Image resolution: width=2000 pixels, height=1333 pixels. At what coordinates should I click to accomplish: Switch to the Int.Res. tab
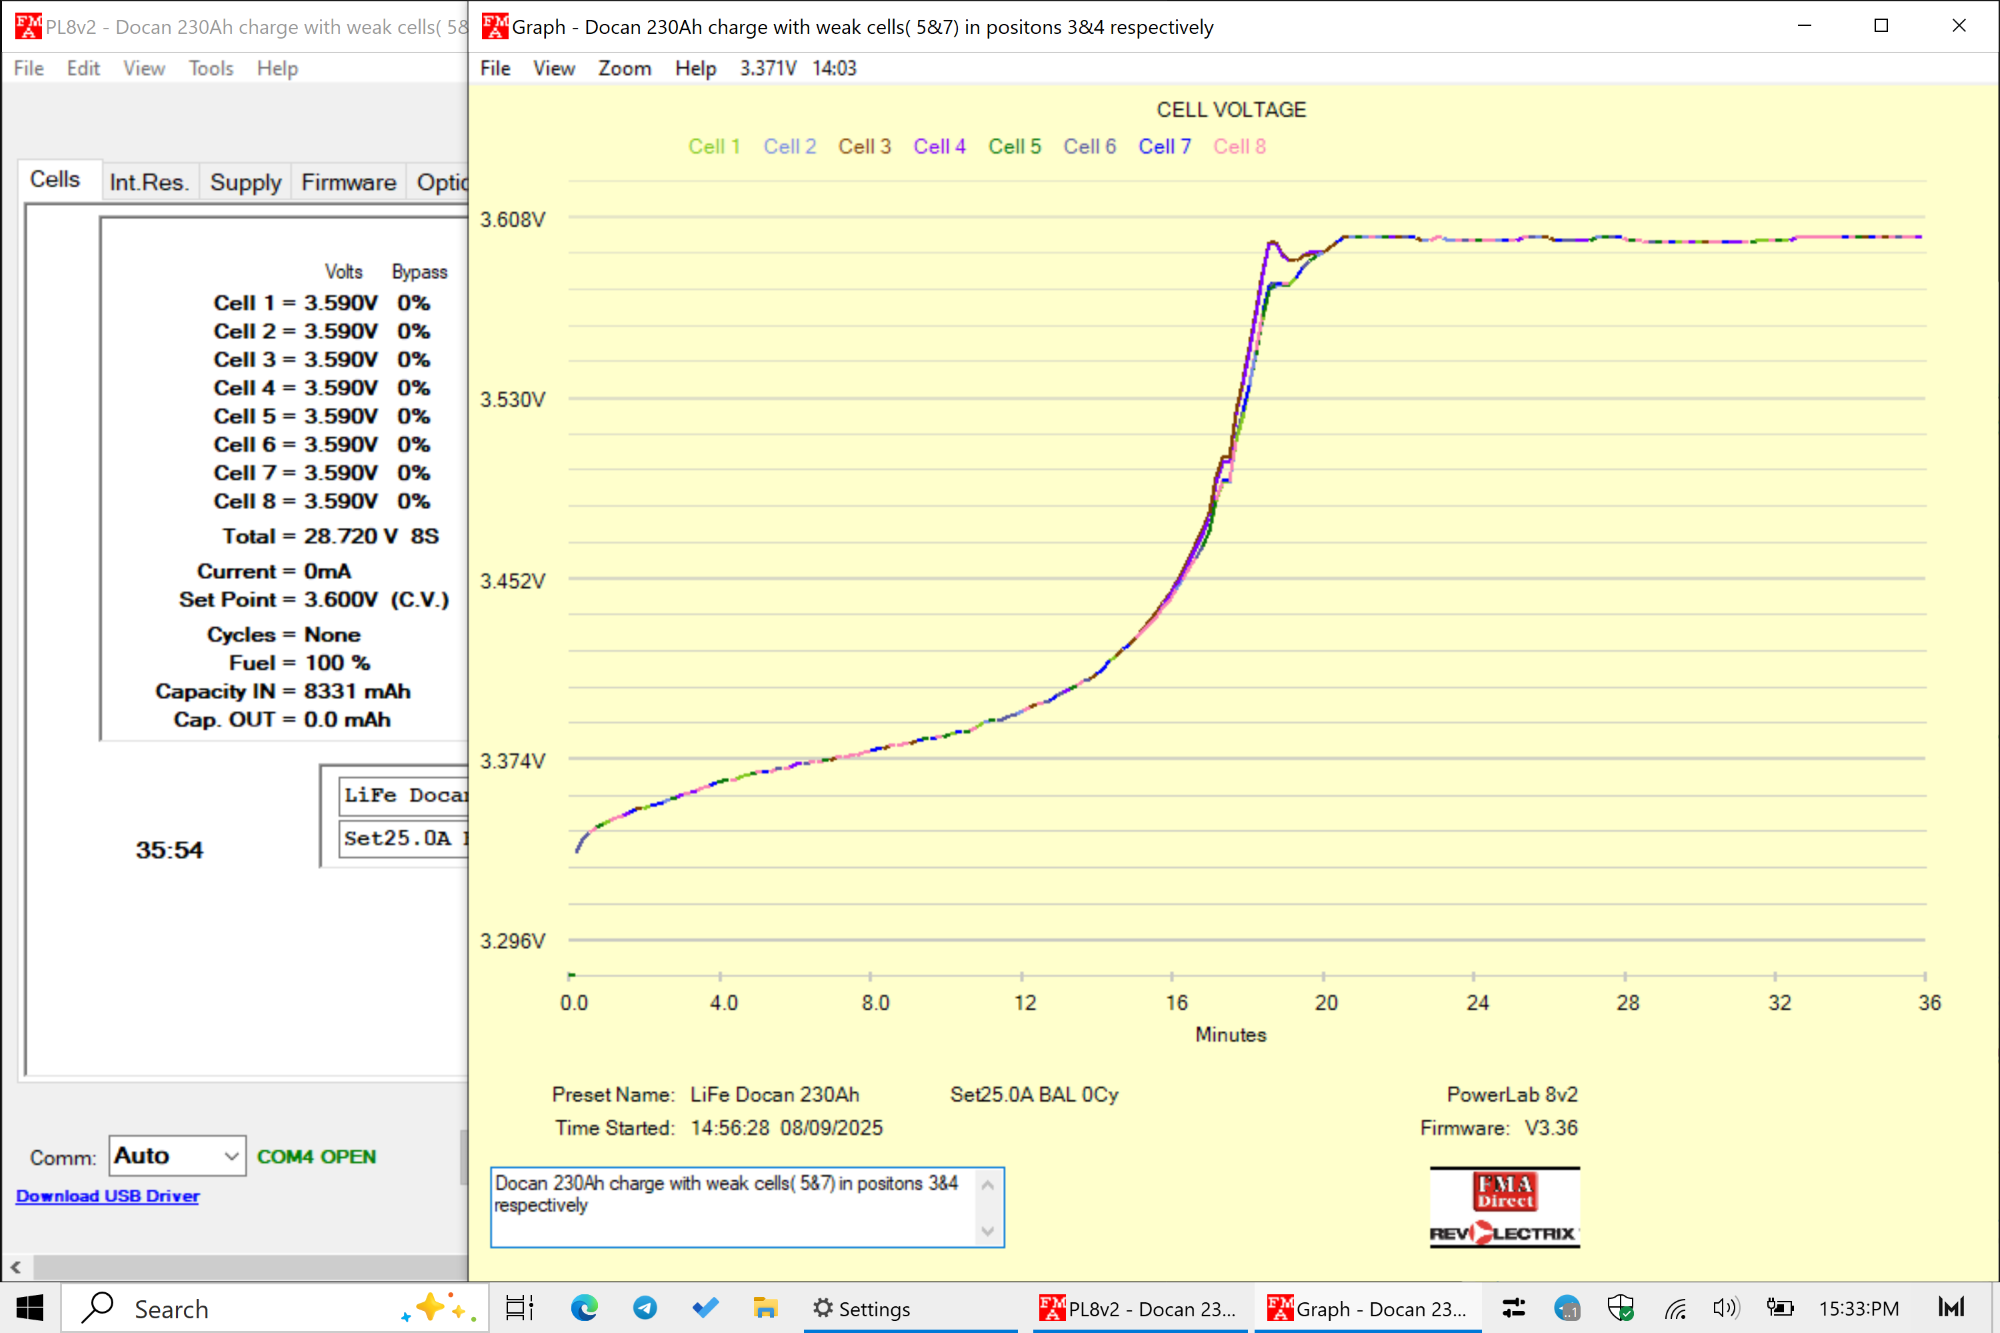(148, 182)
